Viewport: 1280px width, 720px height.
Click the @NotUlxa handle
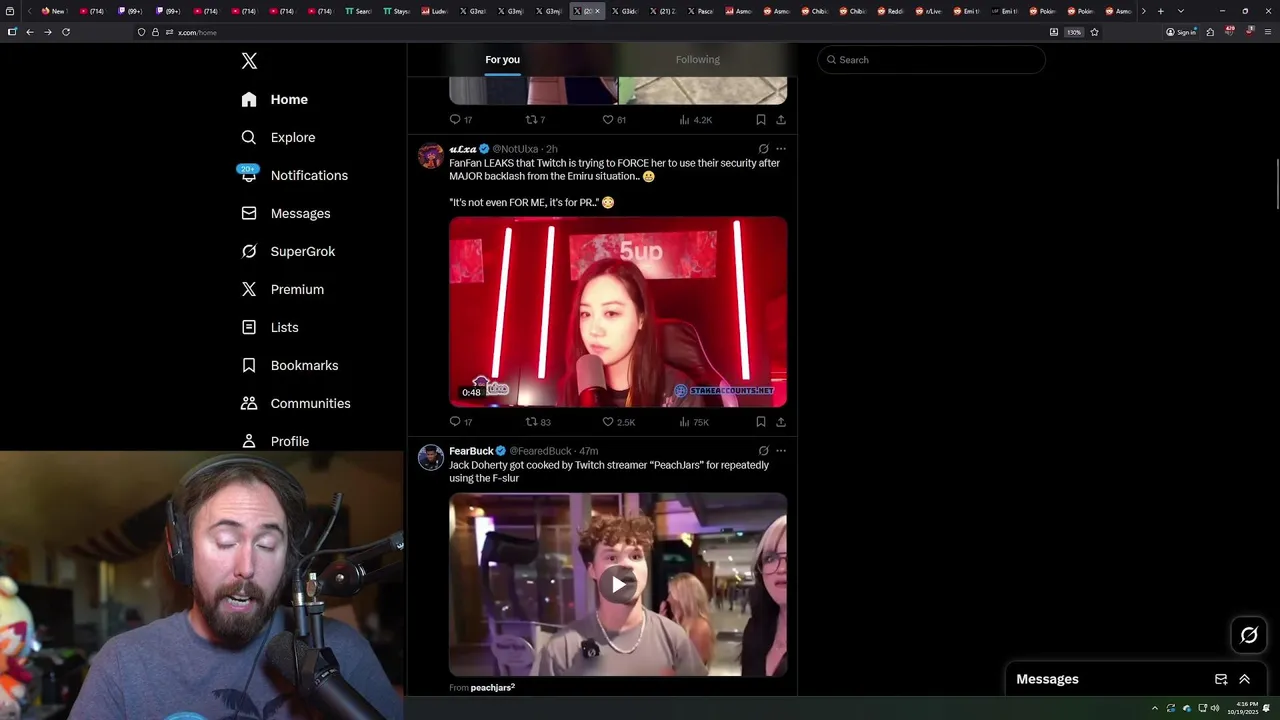[x=515, y=149]
